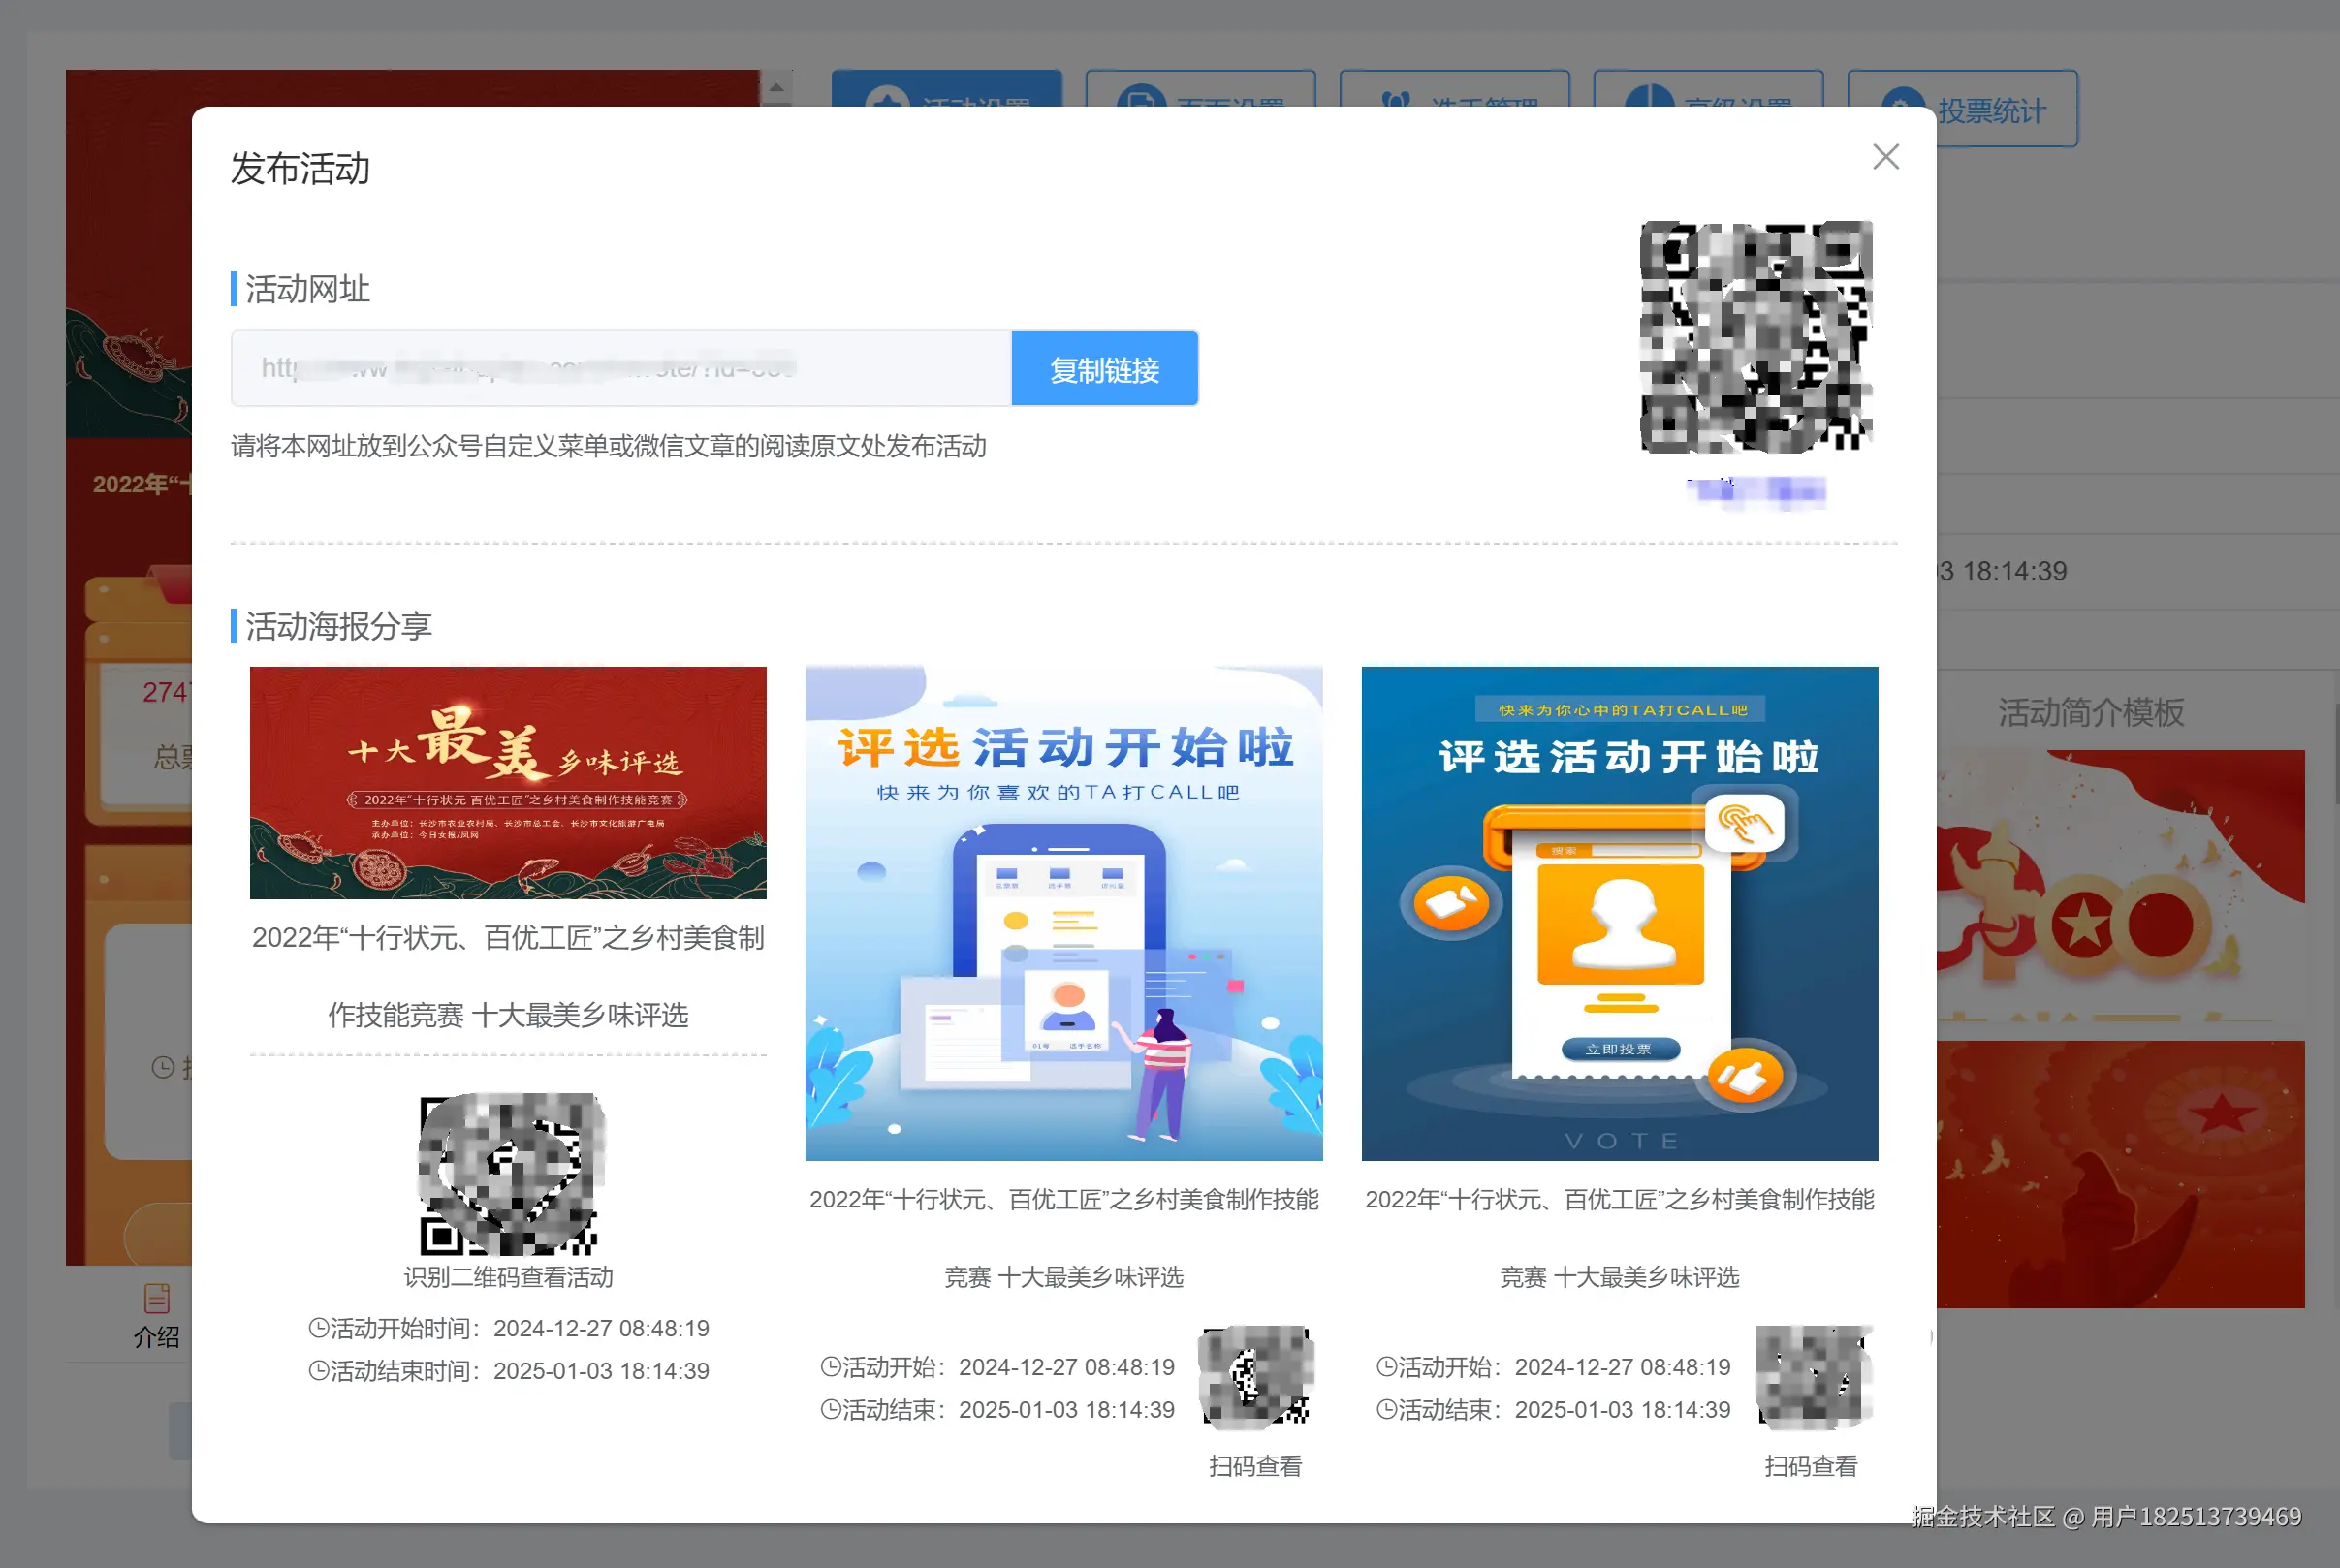
Task: Click the clock icon beside 活动结束时间
Action: (x=319, y=1370)
